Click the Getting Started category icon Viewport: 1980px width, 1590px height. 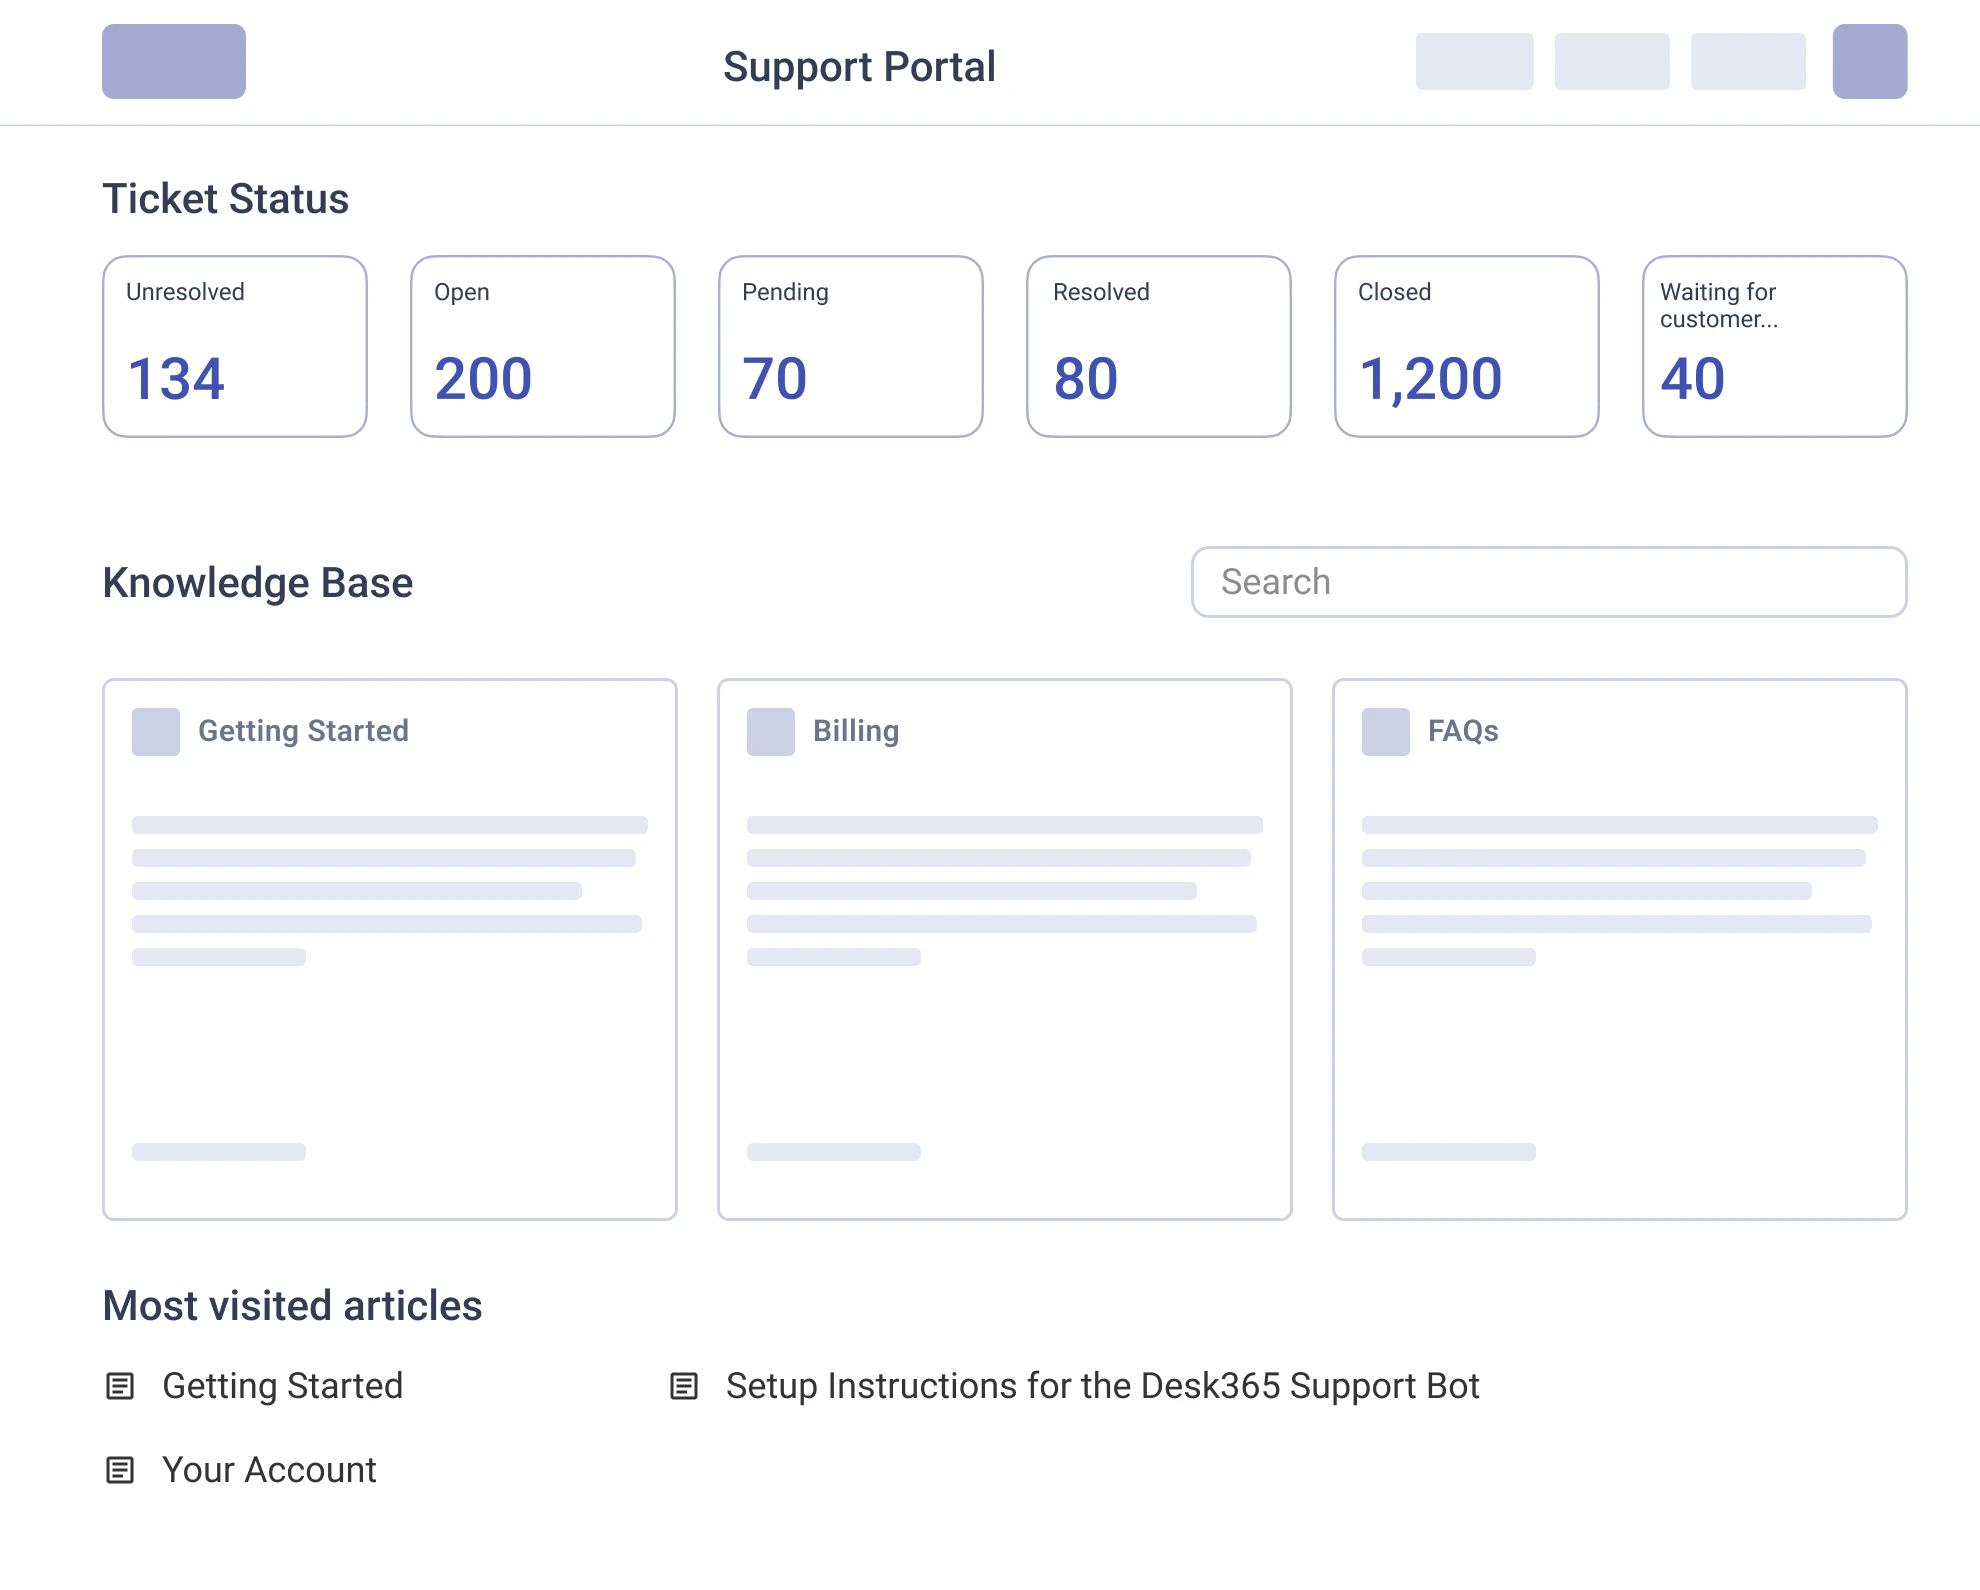156,732
